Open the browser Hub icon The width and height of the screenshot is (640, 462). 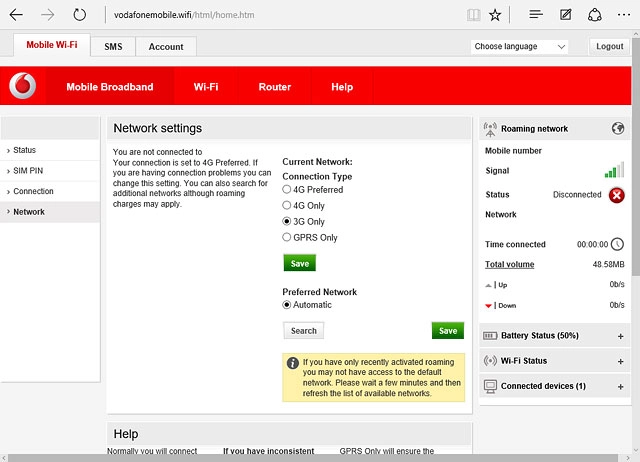(536, 15)
